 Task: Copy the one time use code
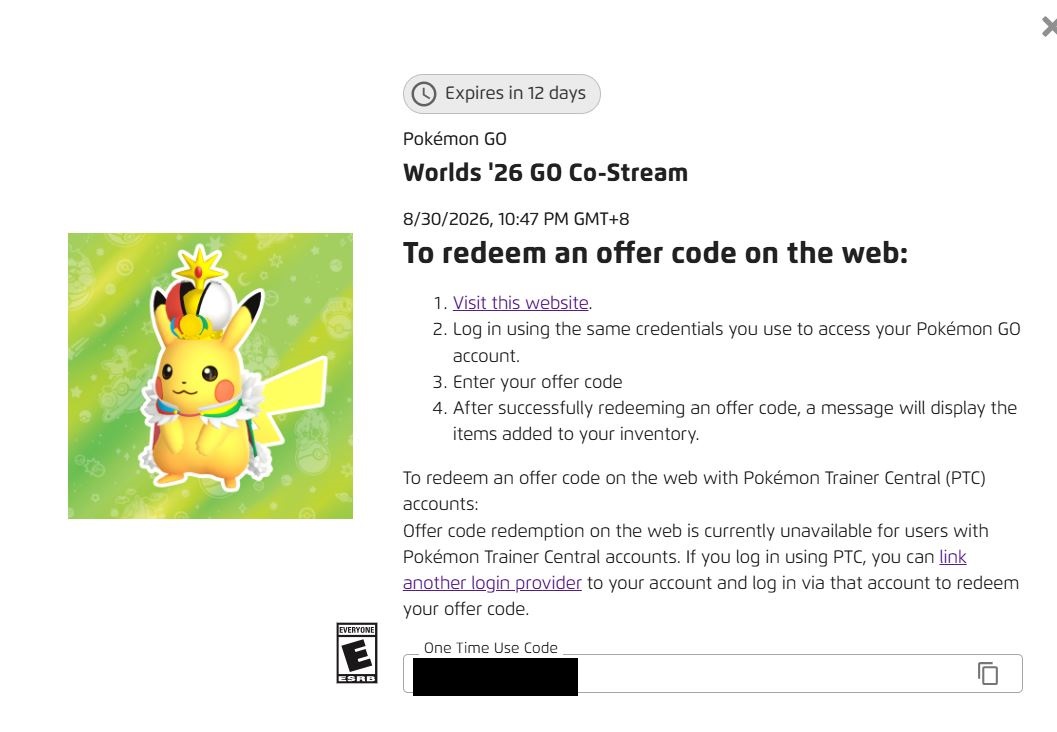[988, 673]
